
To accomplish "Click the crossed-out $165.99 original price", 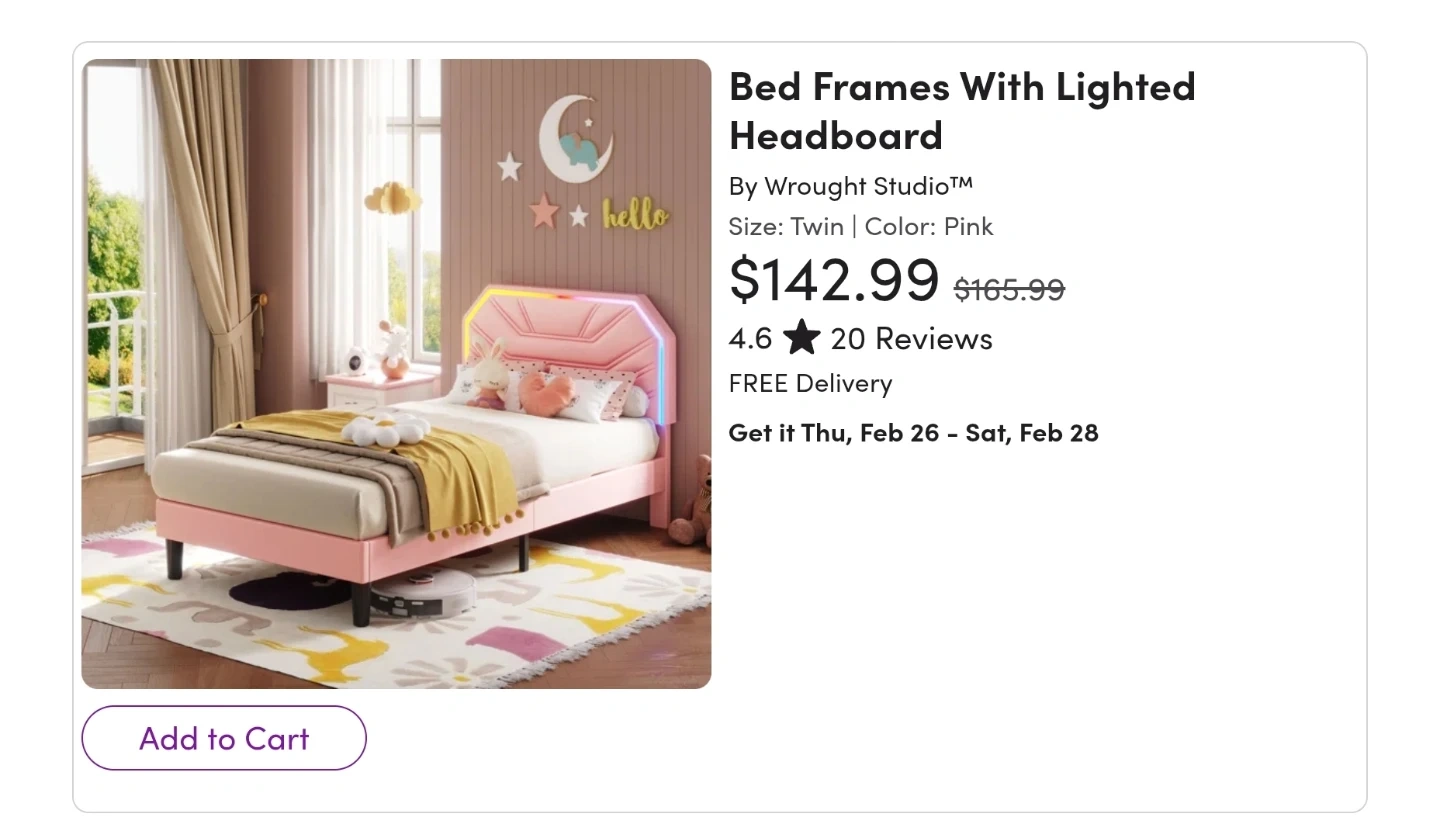I will pos(1009,289).
